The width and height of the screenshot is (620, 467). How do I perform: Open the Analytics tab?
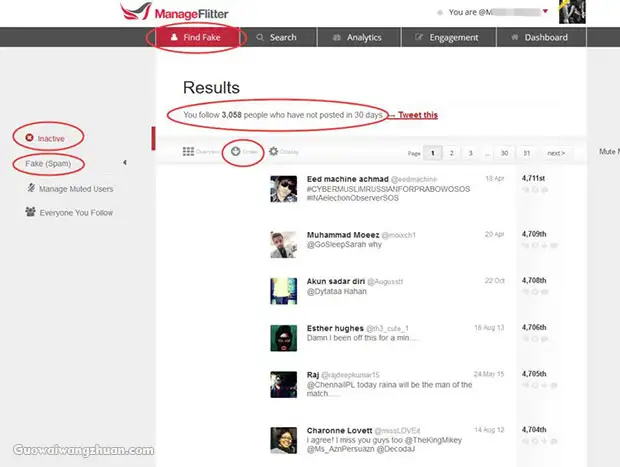[x=359, y=37]
